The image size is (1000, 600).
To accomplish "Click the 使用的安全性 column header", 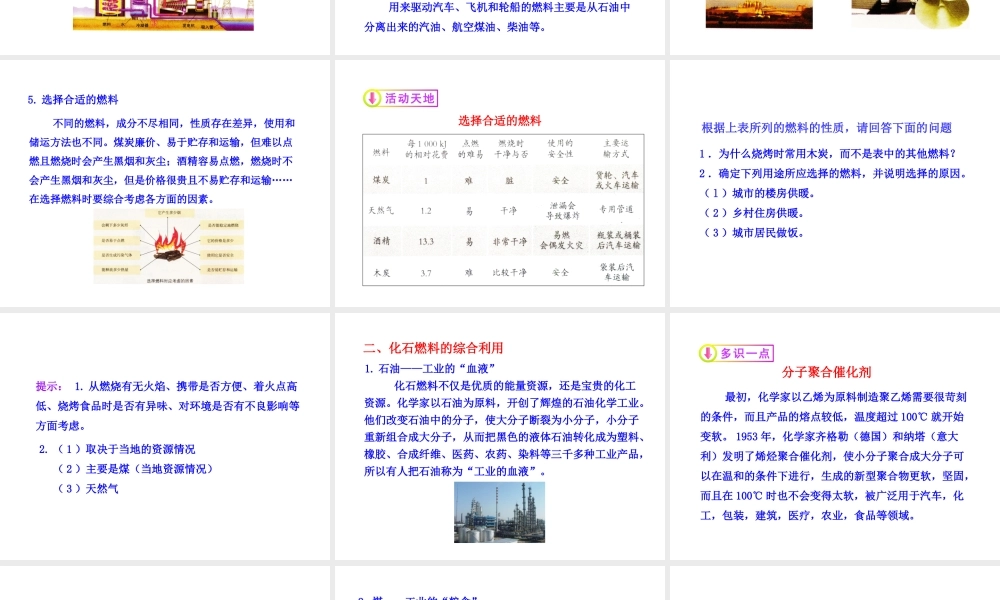I will (561, 149).
